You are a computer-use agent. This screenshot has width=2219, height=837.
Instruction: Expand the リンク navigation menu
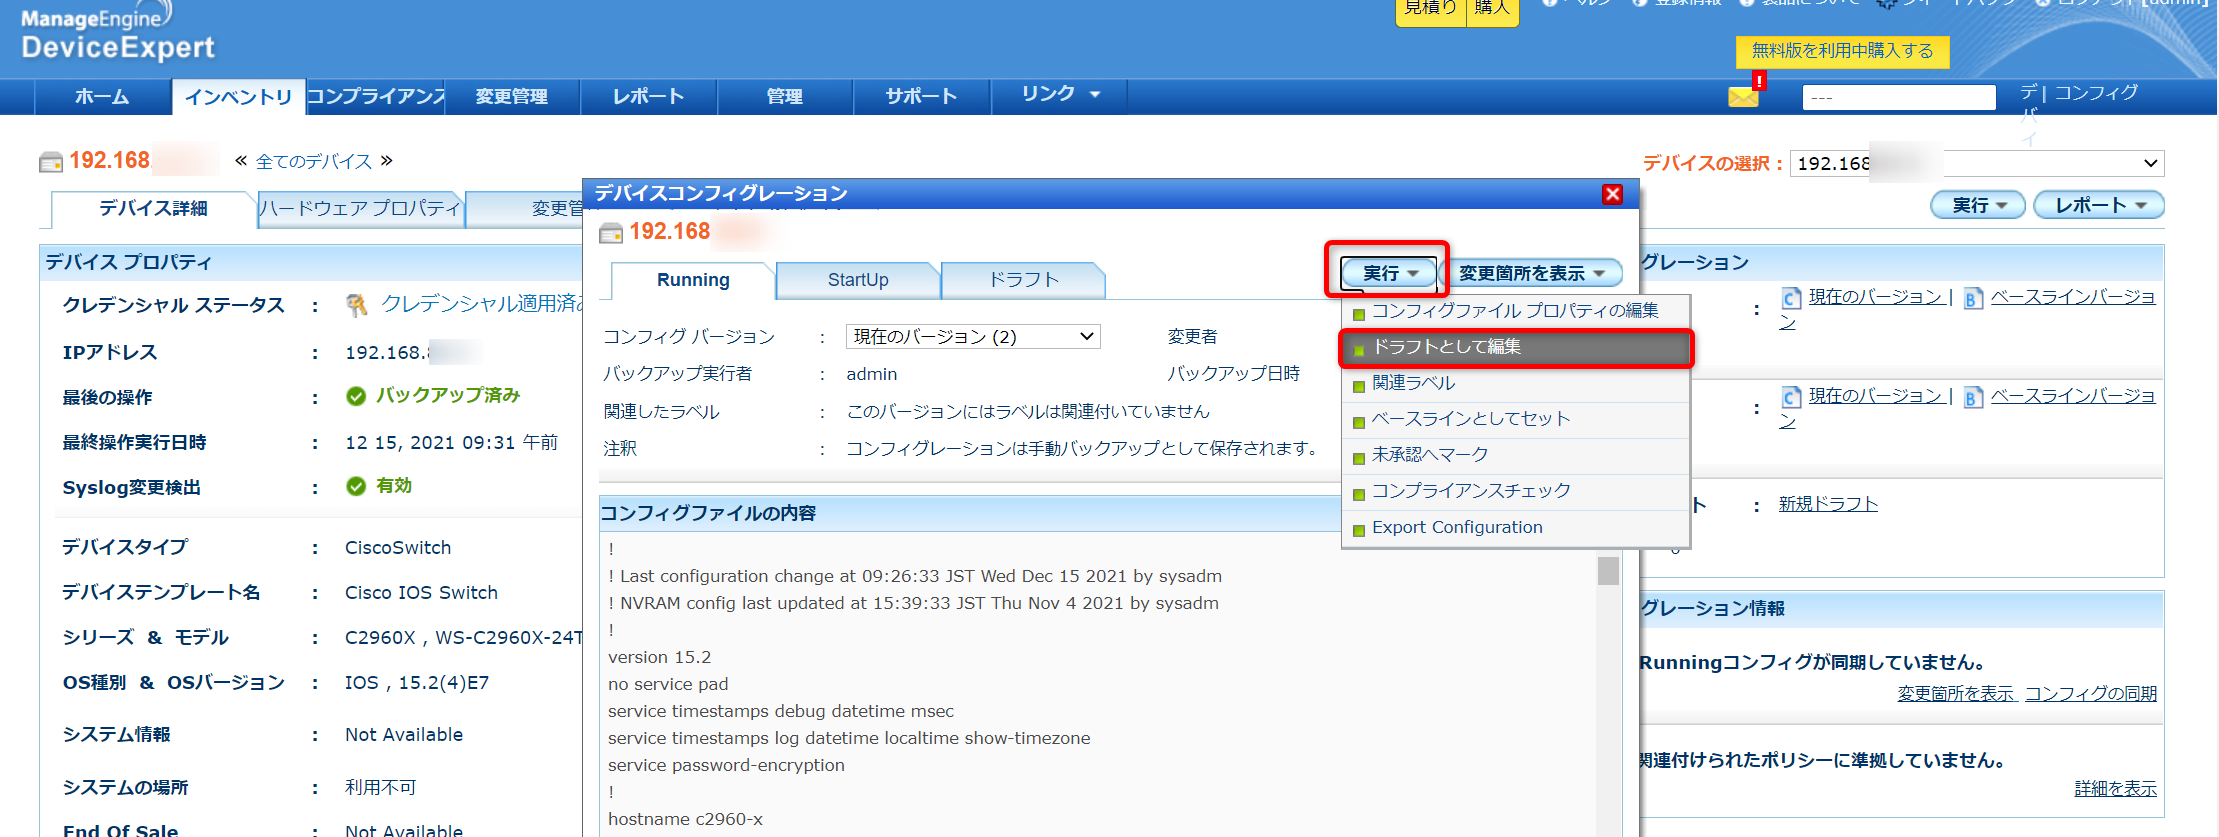click(x=1059, y=95)
